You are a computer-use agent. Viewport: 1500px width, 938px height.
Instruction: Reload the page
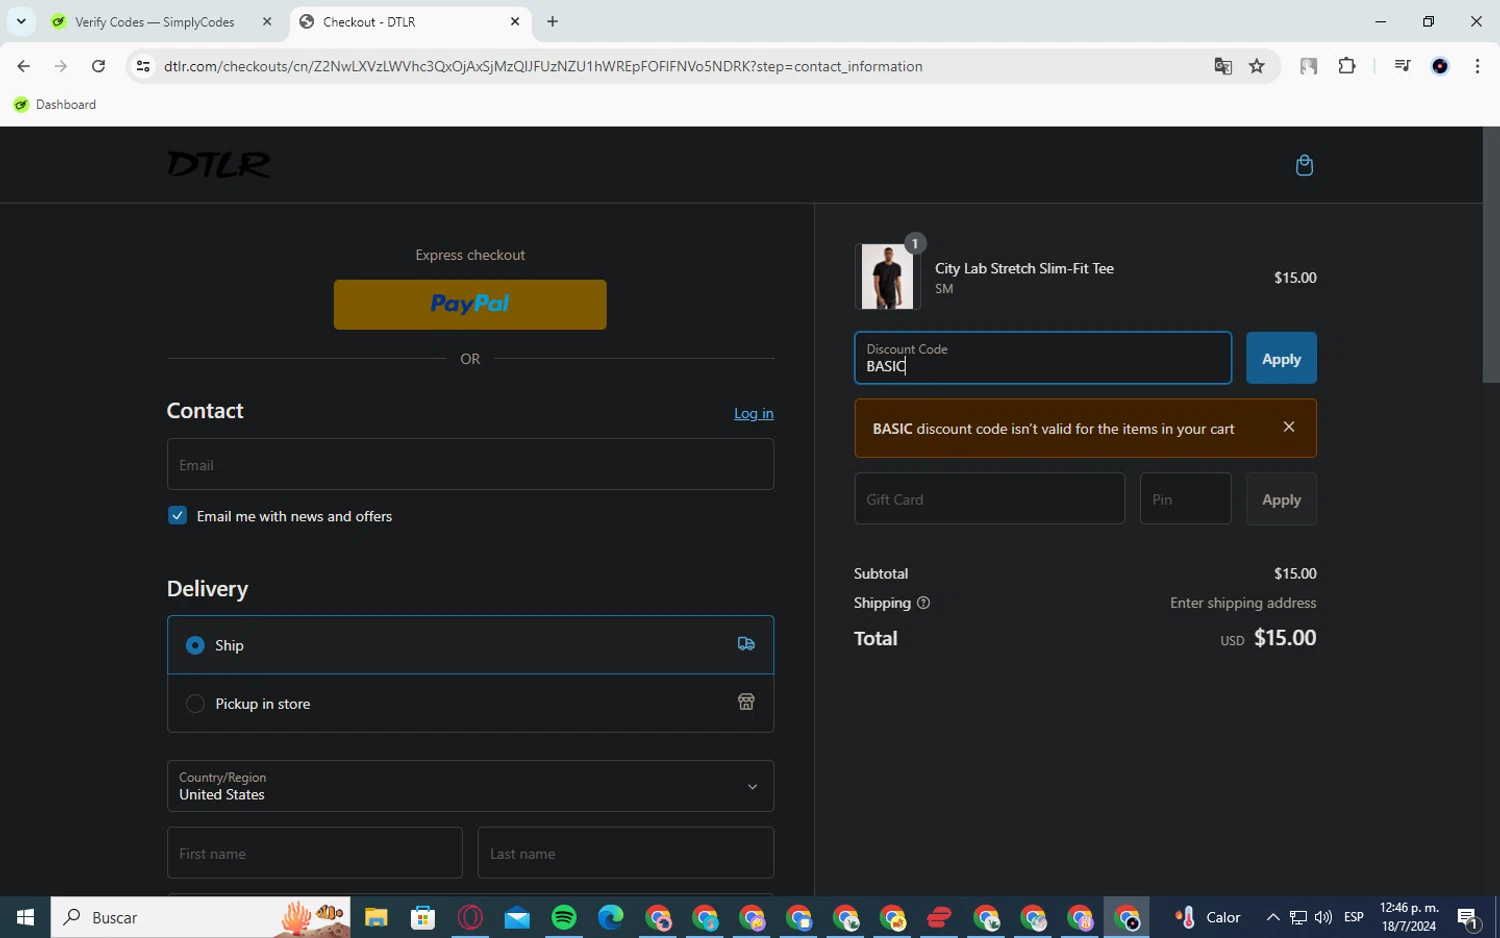point(98,66)
